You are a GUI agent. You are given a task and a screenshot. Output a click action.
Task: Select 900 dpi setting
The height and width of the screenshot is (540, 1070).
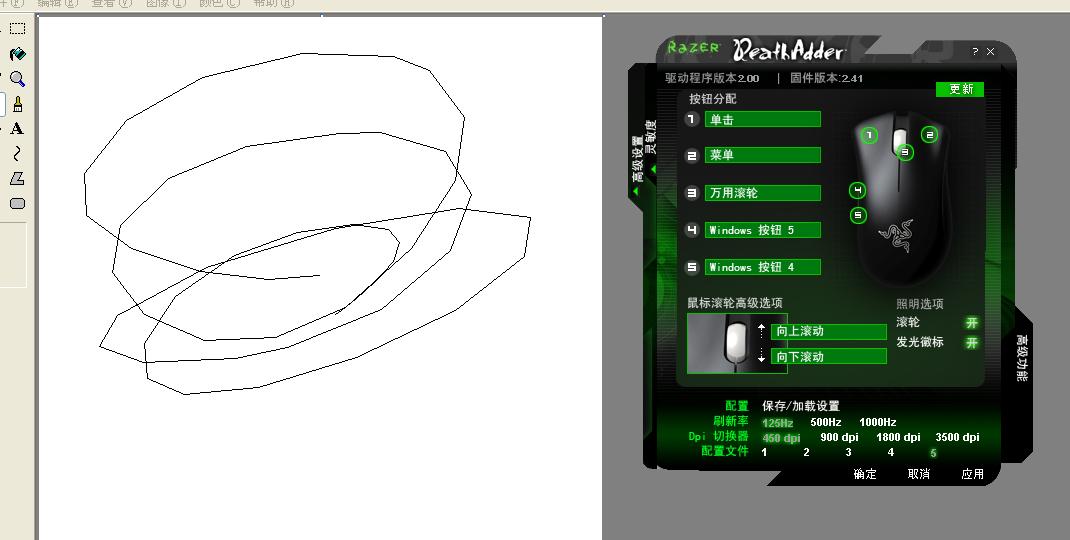[x=839, y=437]
